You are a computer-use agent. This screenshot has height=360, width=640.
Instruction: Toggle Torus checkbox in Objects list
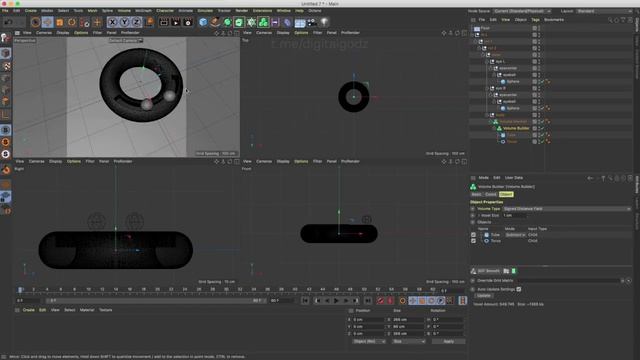pos(473,241)
